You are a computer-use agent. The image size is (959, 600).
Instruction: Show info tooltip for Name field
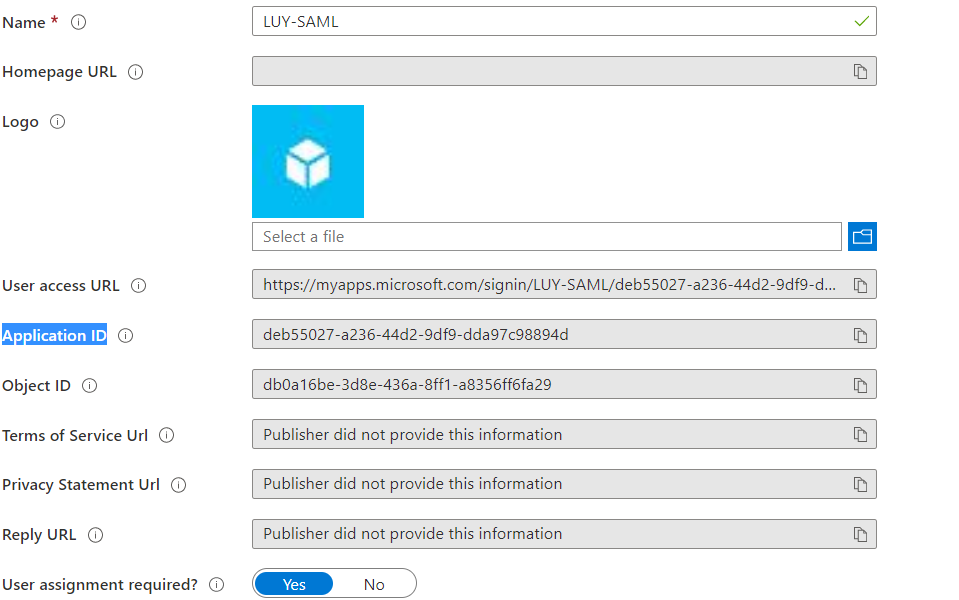(78, 22)
